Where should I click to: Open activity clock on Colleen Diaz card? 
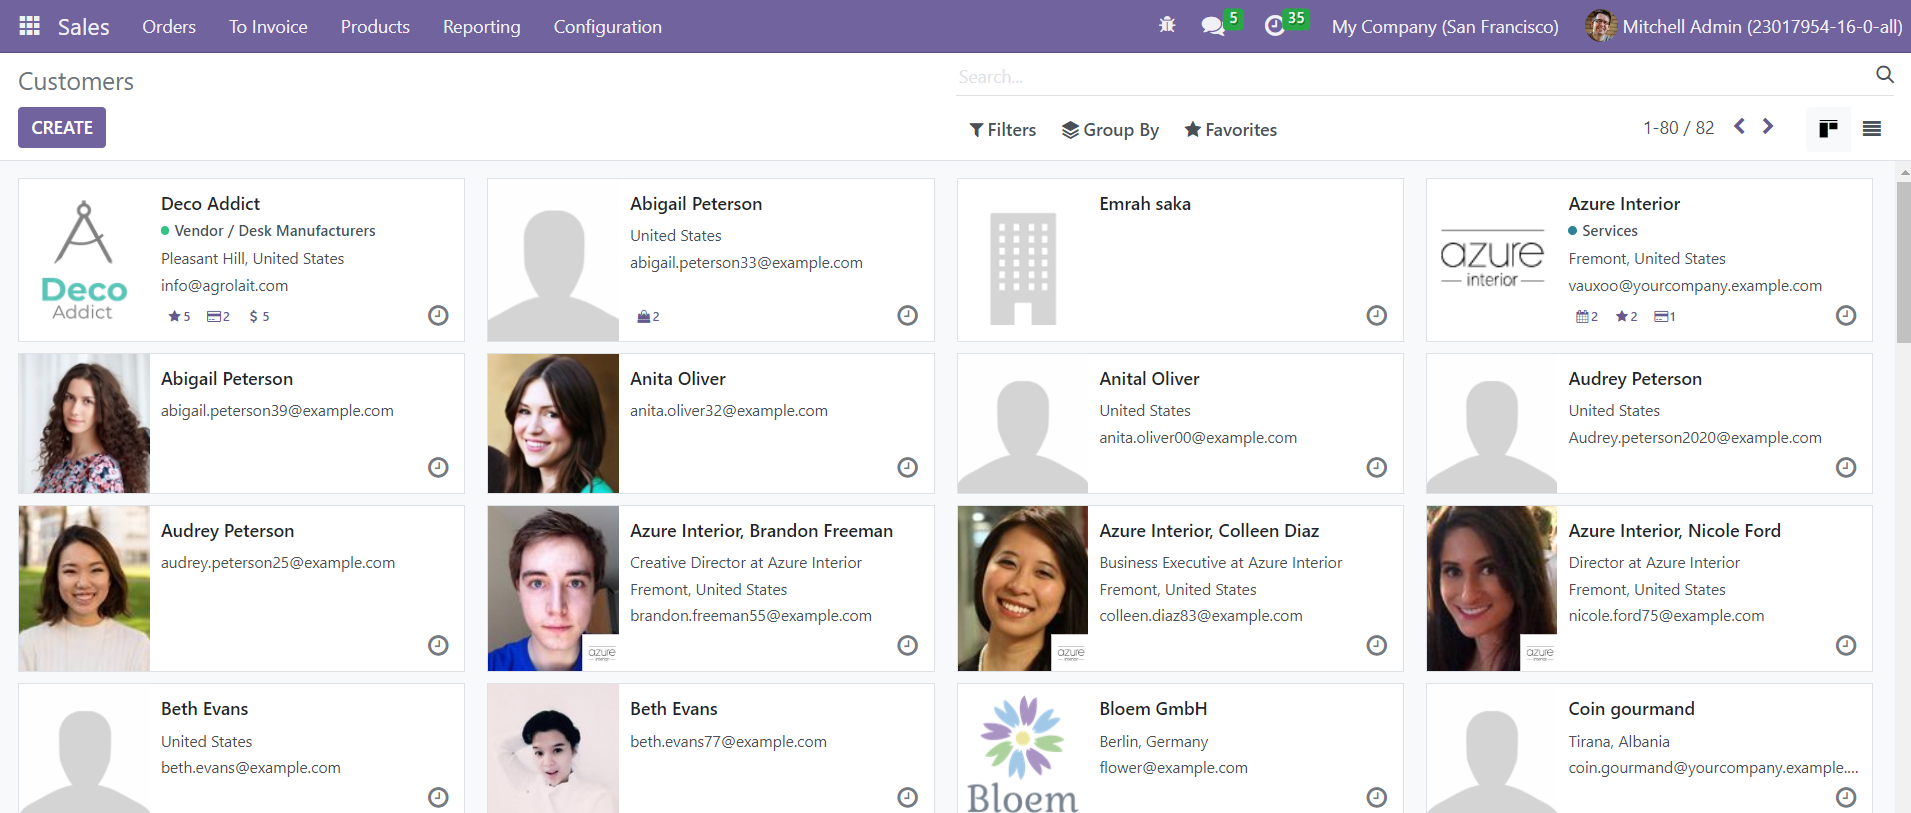pyautogui.click(x=1377, y=645)
